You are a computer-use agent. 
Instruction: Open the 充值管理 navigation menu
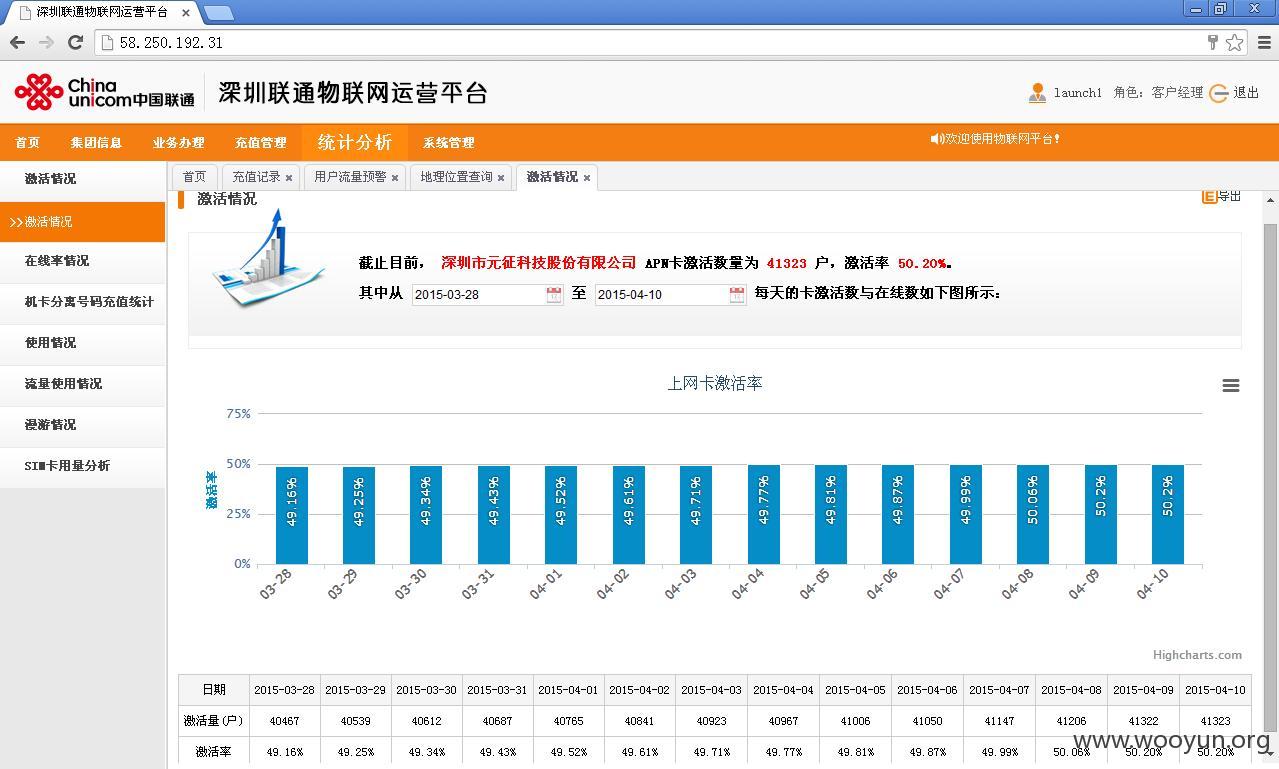point(260,143)
